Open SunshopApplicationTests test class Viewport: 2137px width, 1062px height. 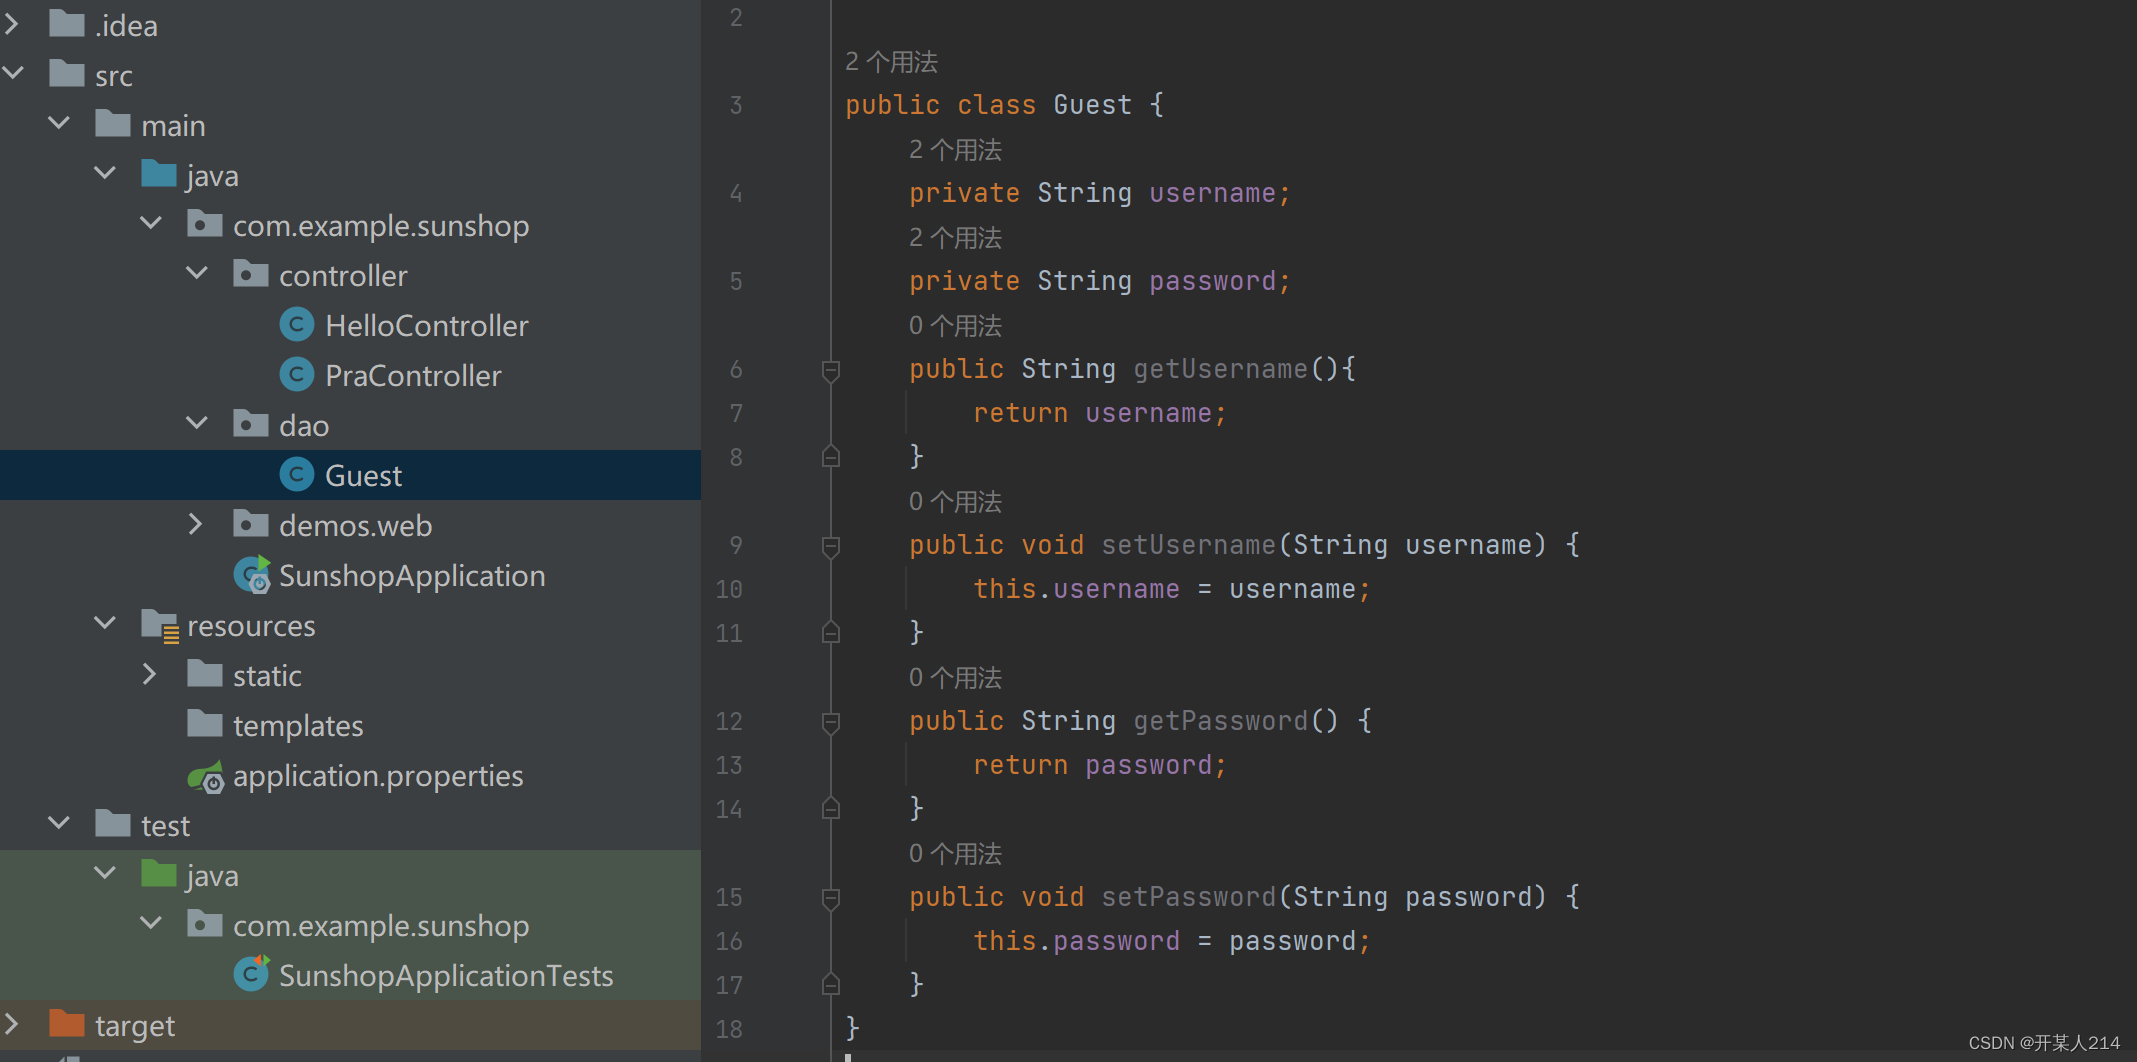coord(446,975)
